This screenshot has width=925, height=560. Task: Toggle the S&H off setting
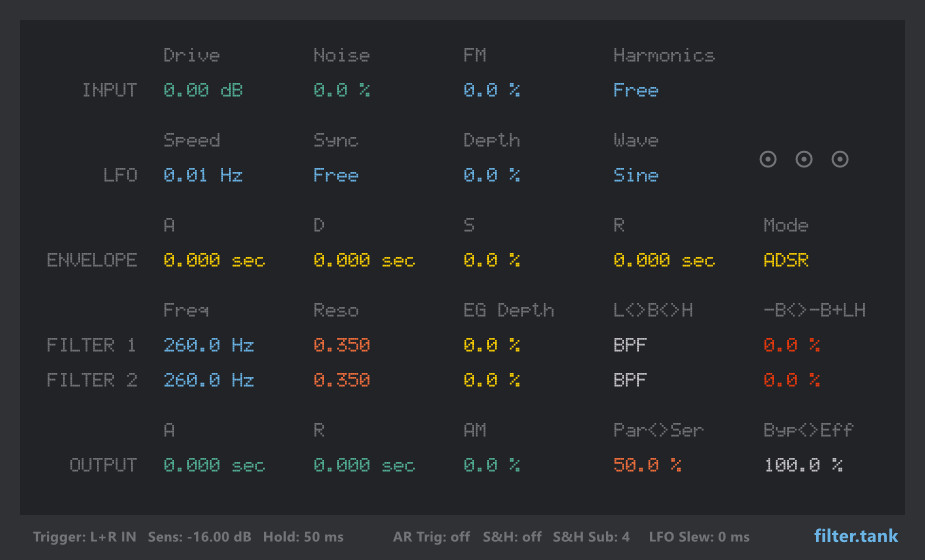pyautogui.click(x=512, y=537)
